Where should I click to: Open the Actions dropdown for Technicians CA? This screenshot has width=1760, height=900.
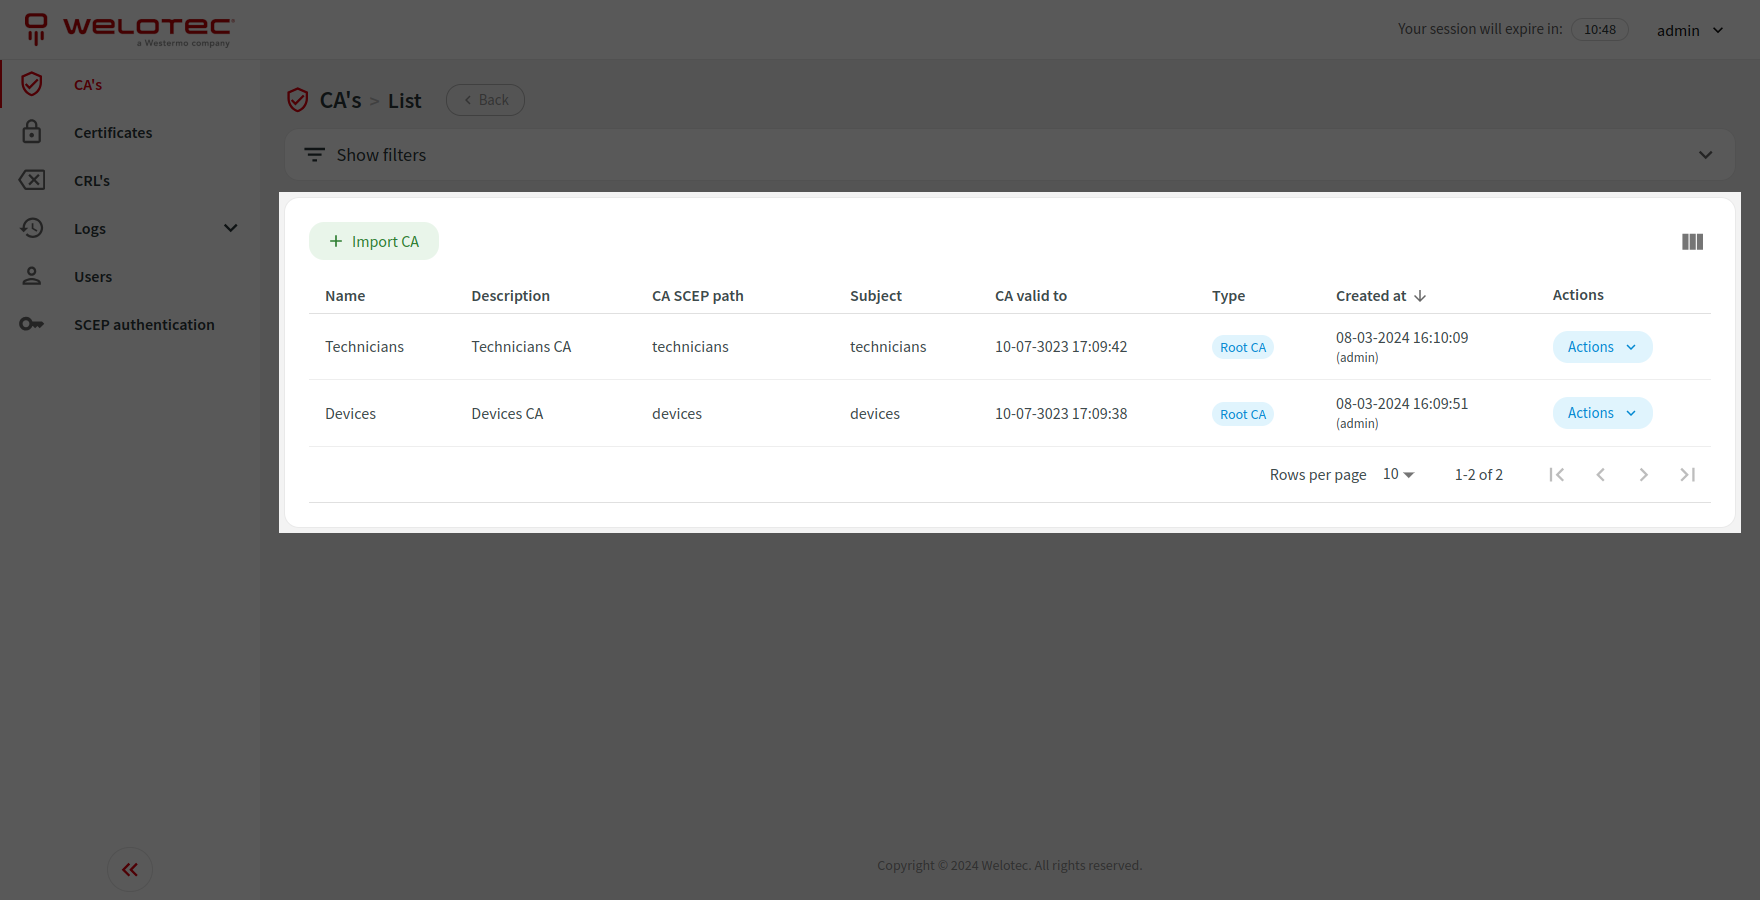point(1601,346)
